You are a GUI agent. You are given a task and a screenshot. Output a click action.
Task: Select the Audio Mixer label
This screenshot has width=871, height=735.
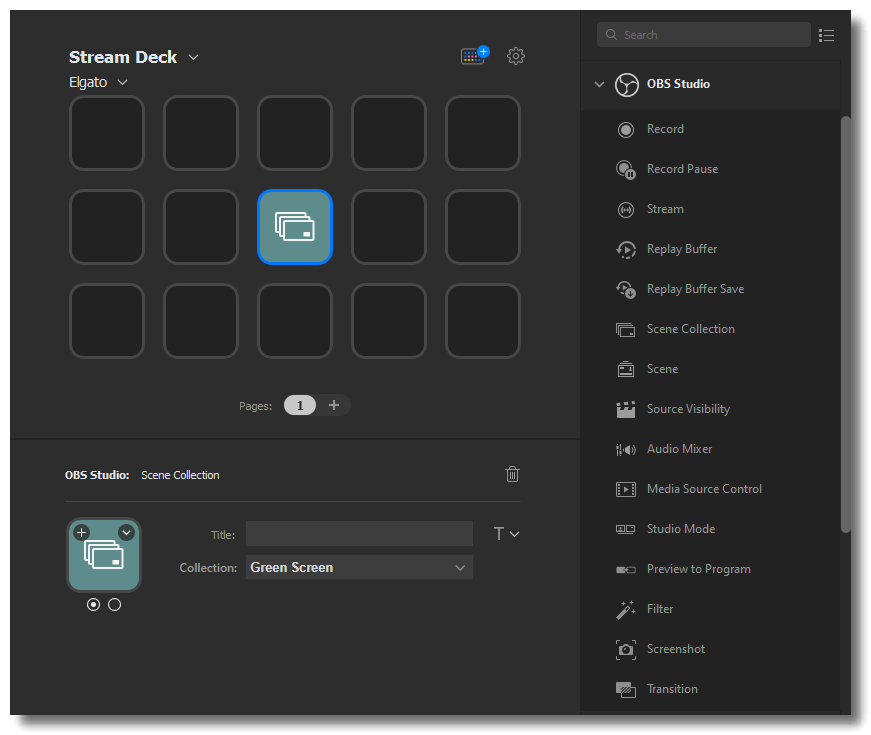coord(679,449)
